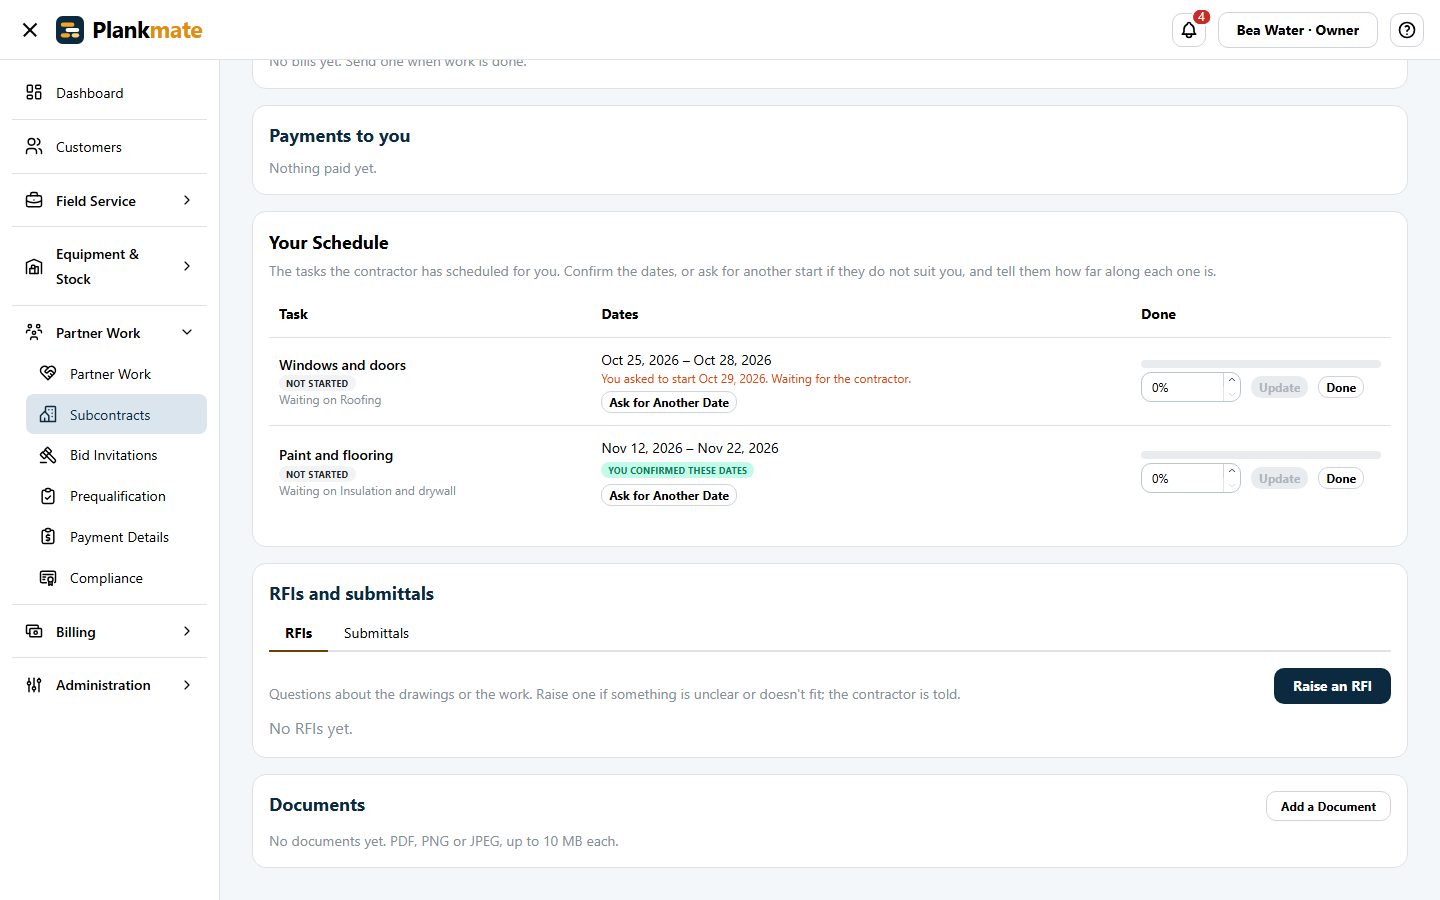Select the Bid Invitations gavel icon
This screenshot has width=1440, height=900.
48,455
